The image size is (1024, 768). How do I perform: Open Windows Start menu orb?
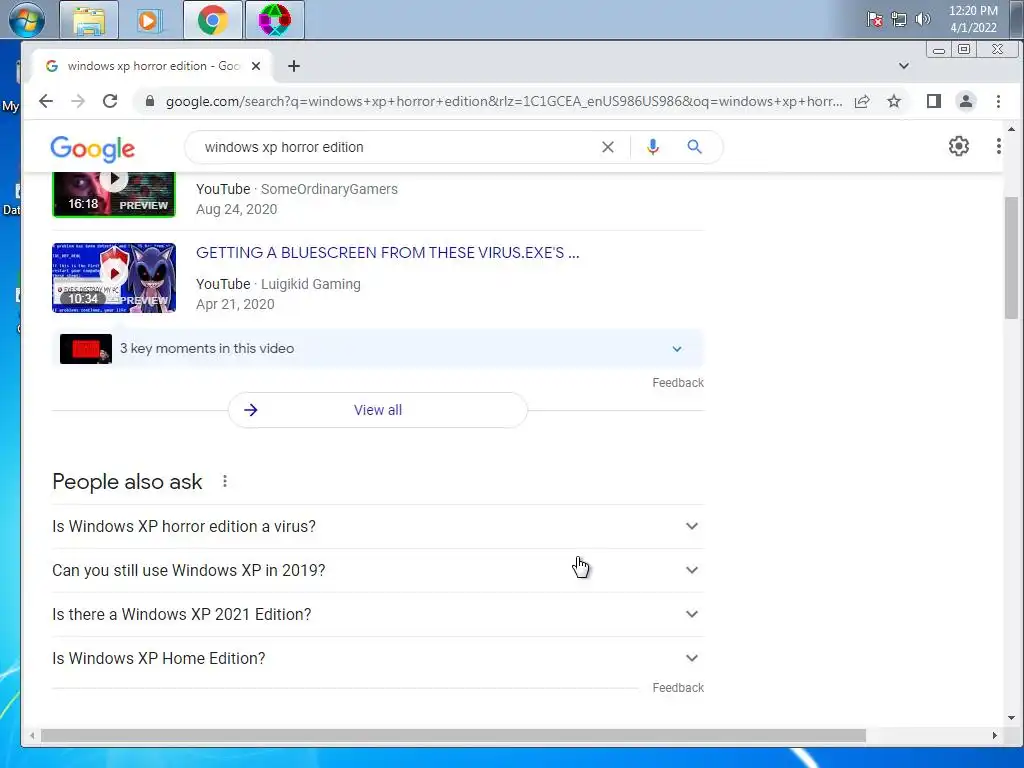point(27,19)
